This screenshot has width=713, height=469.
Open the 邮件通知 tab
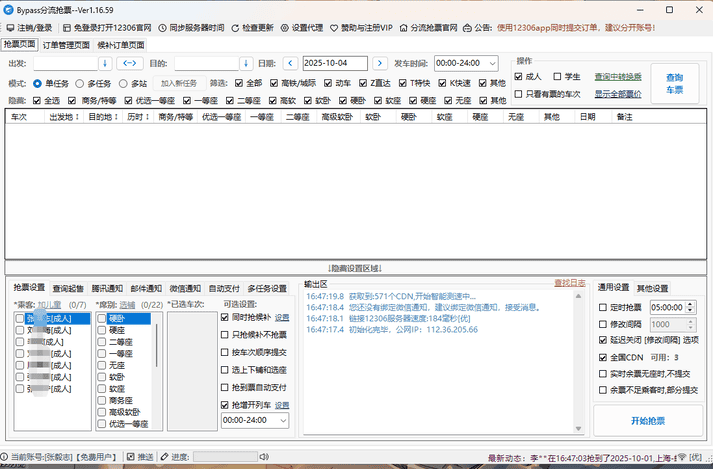(146, 288)
